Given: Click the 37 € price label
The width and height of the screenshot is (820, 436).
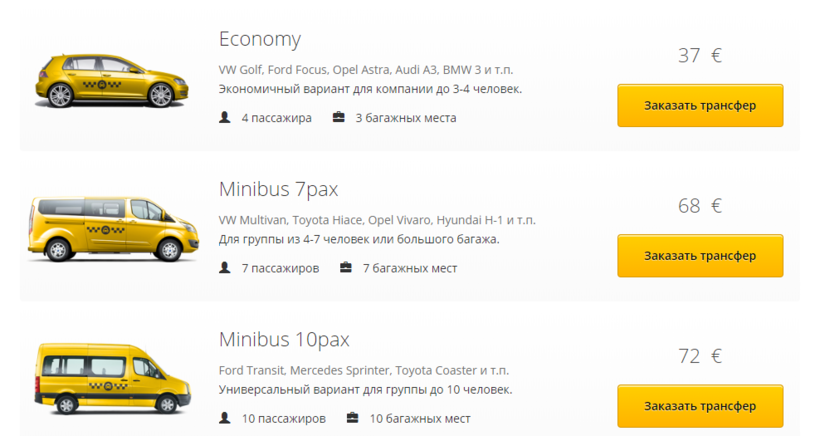Looking at the screenshot, I should click(699, 56).
